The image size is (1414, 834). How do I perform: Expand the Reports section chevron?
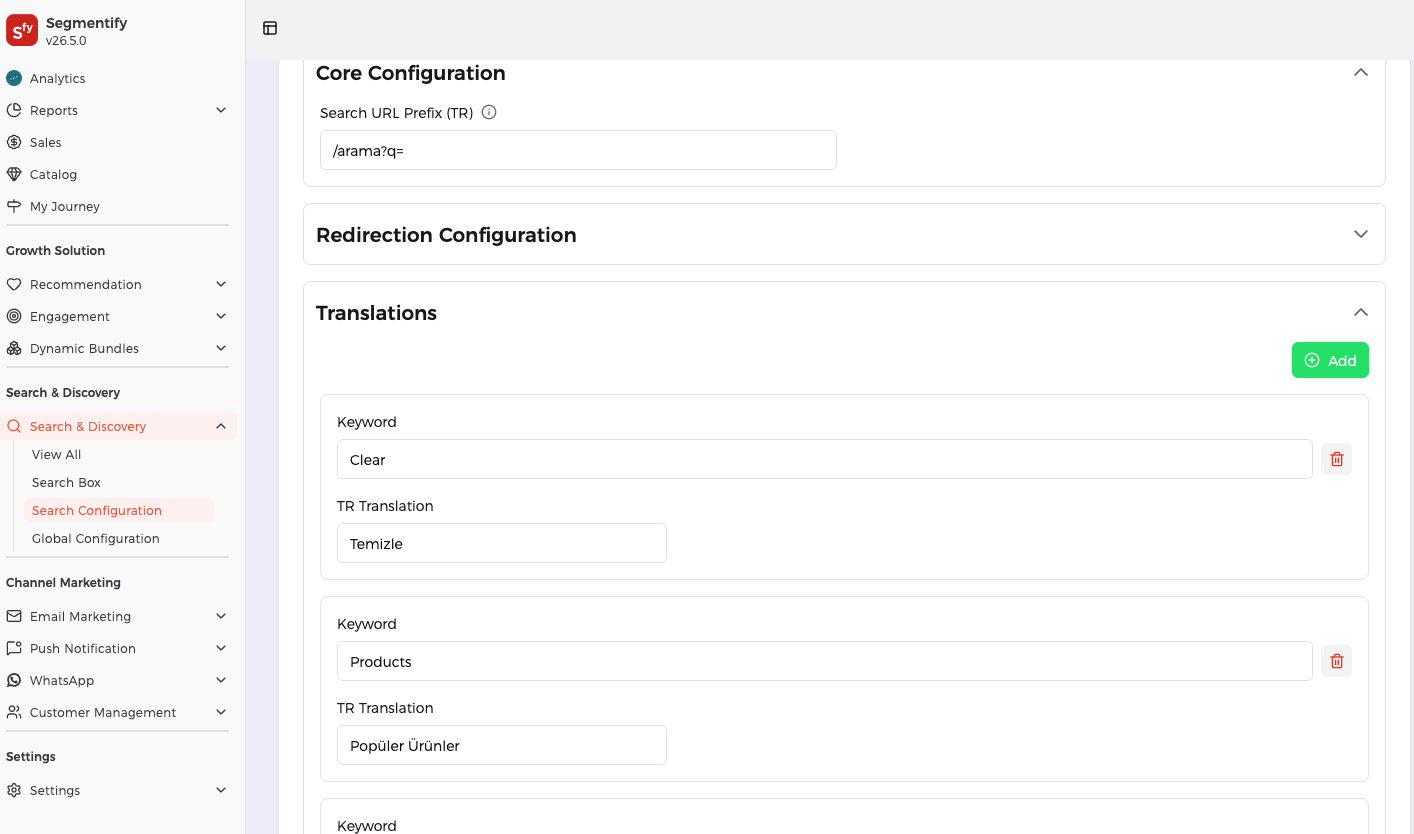[x=221, y=110]
